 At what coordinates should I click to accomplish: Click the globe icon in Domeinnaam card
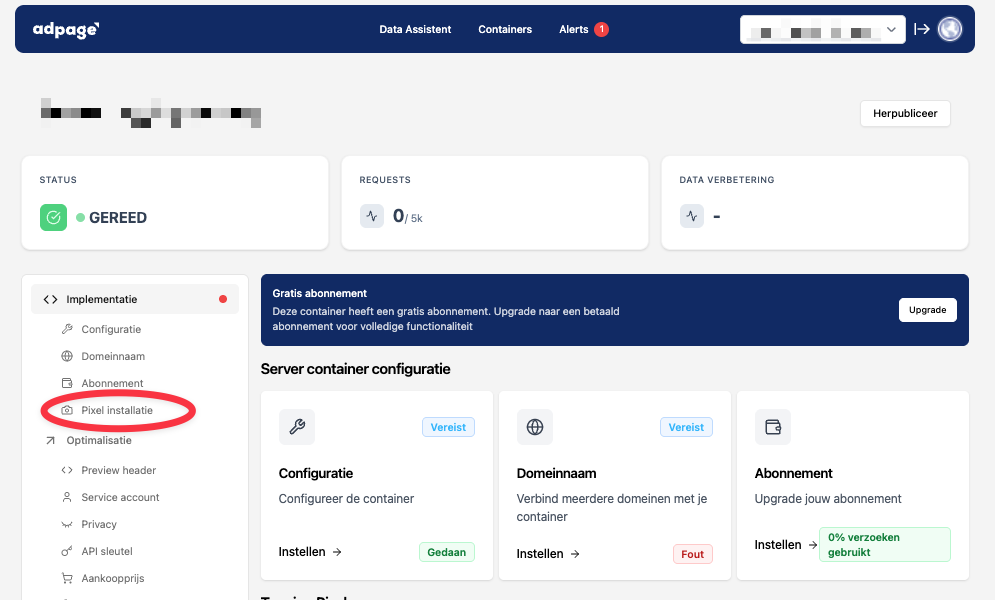(534, 427)
